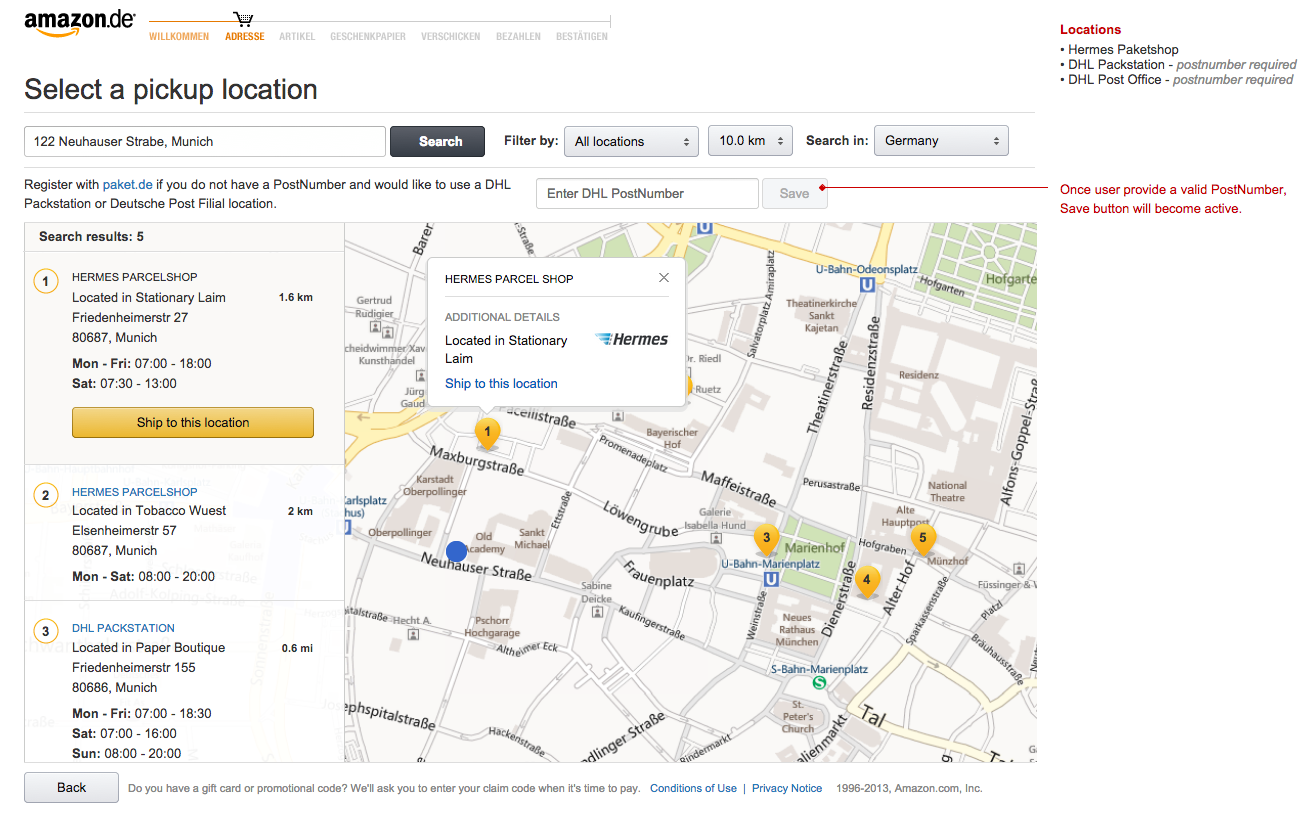Open Conditions of Use link
Image resolution: width=1306 pixels, height=840 pixels.
[x=693, y=788]
